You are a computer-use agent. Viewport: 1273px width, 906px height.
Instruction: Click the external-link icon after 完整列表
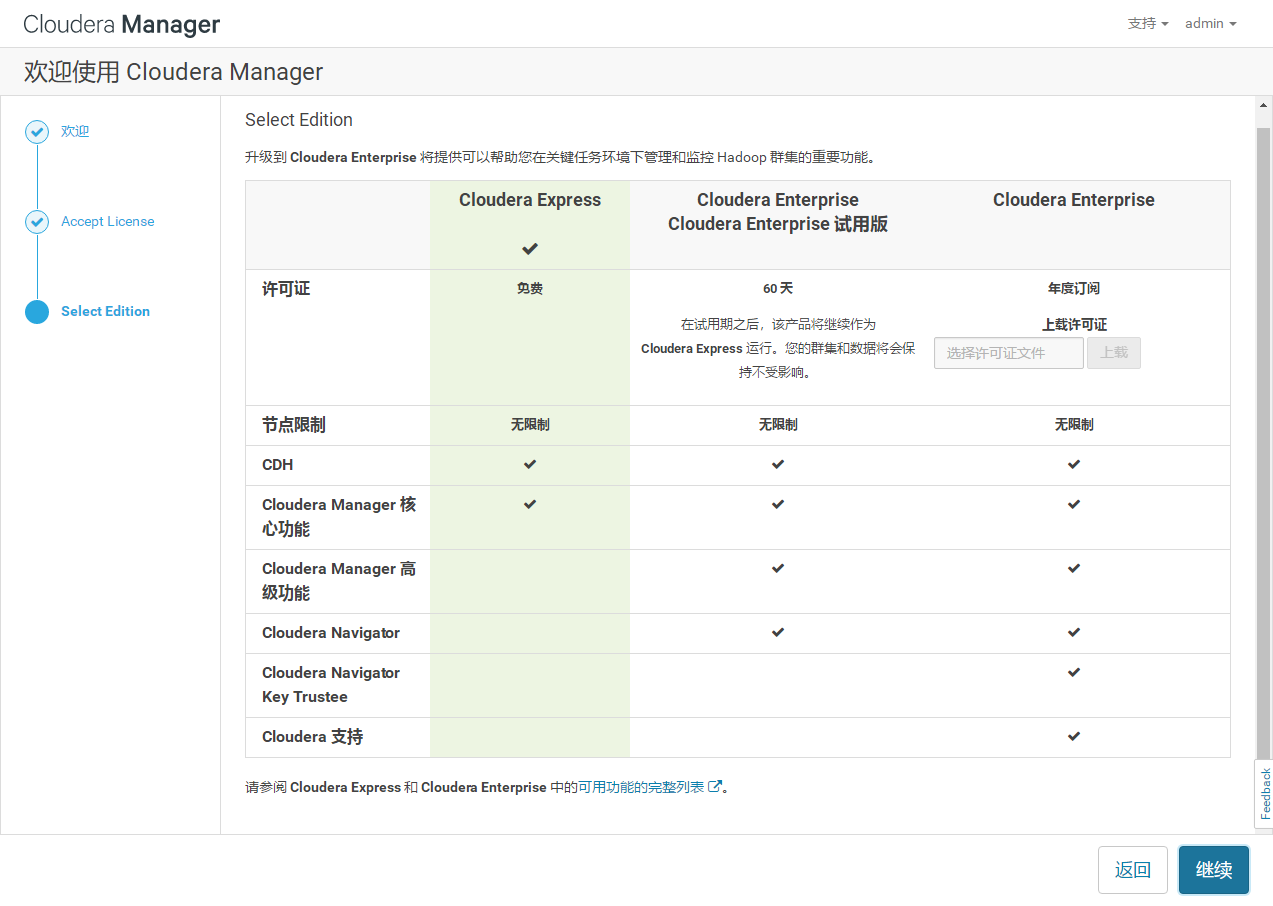(x=714, y=787)
